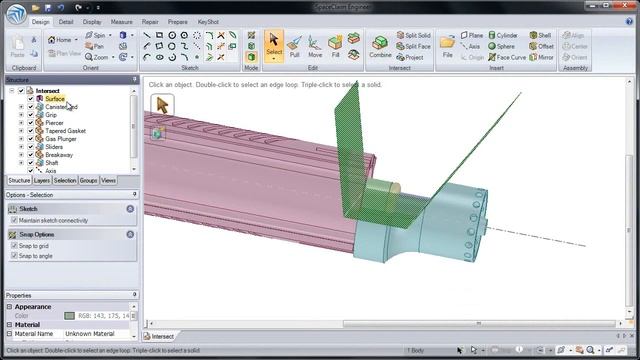Activate the Move tool
Screen dimensions: 640x360
(x=315, y=46)
